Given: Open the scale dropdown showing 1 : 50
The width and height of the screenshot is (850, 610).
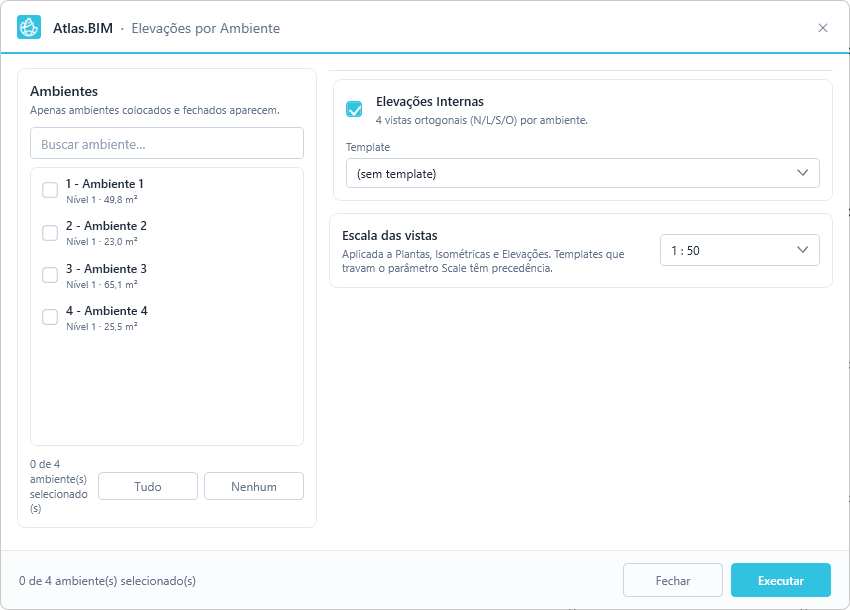Looking at the screenshot, I should tap(739, 250).
